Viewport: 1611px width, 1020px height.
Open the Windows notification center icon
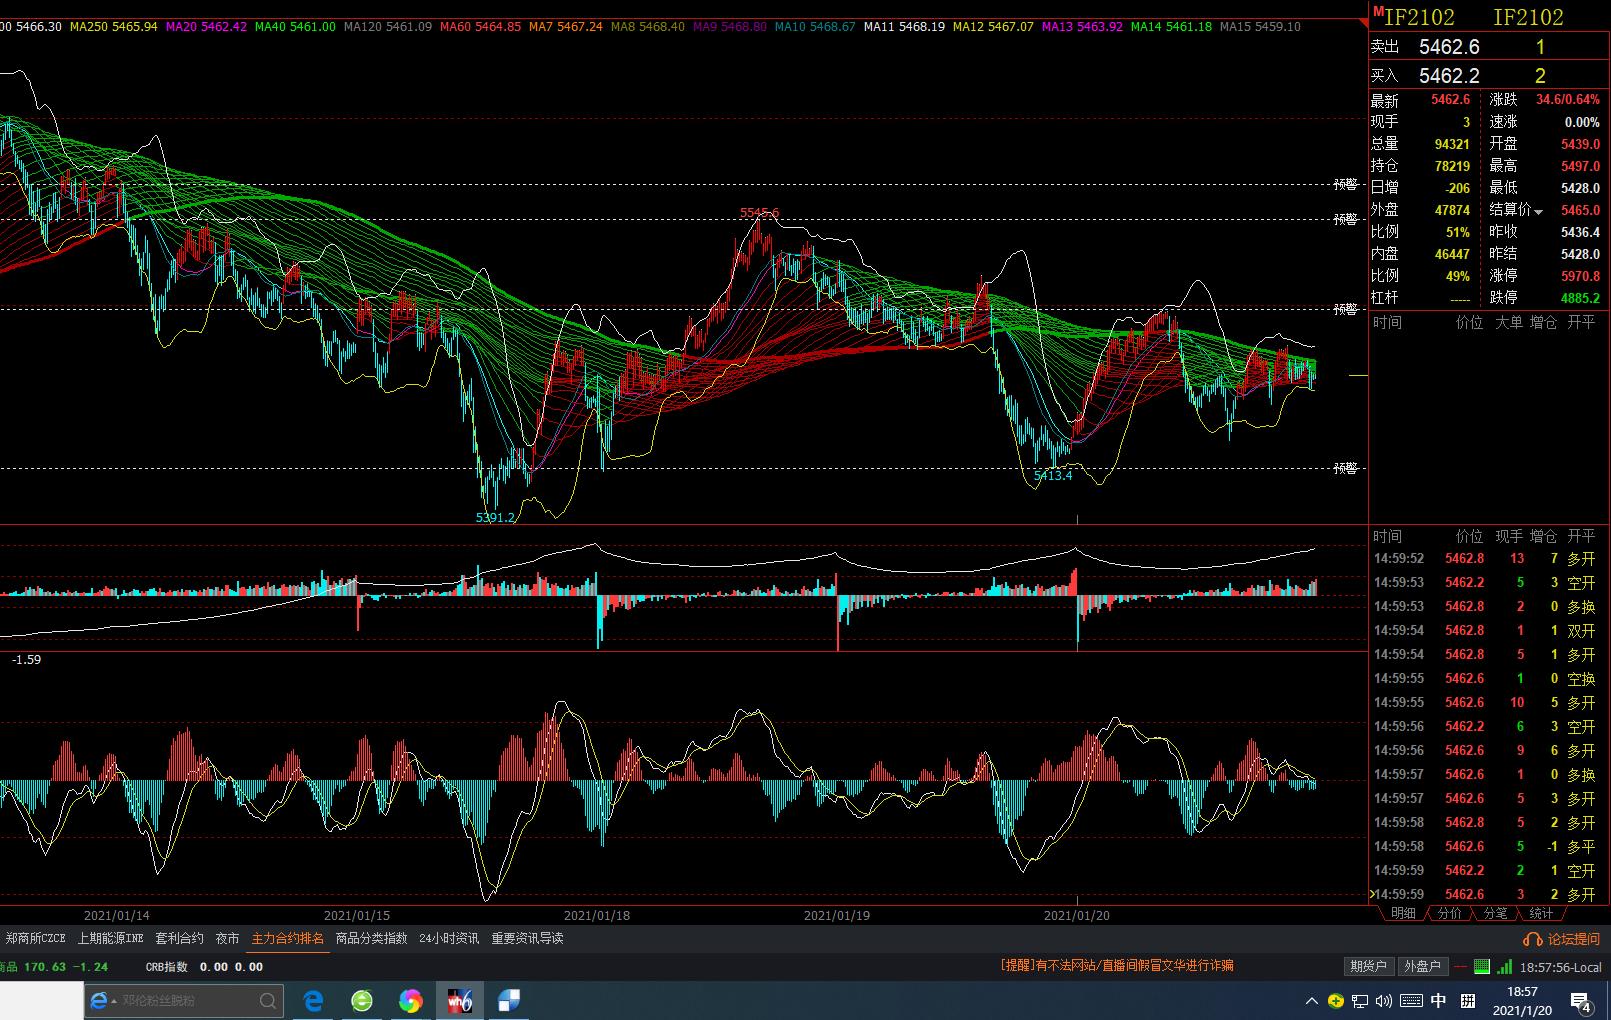pos(1581,1001)
